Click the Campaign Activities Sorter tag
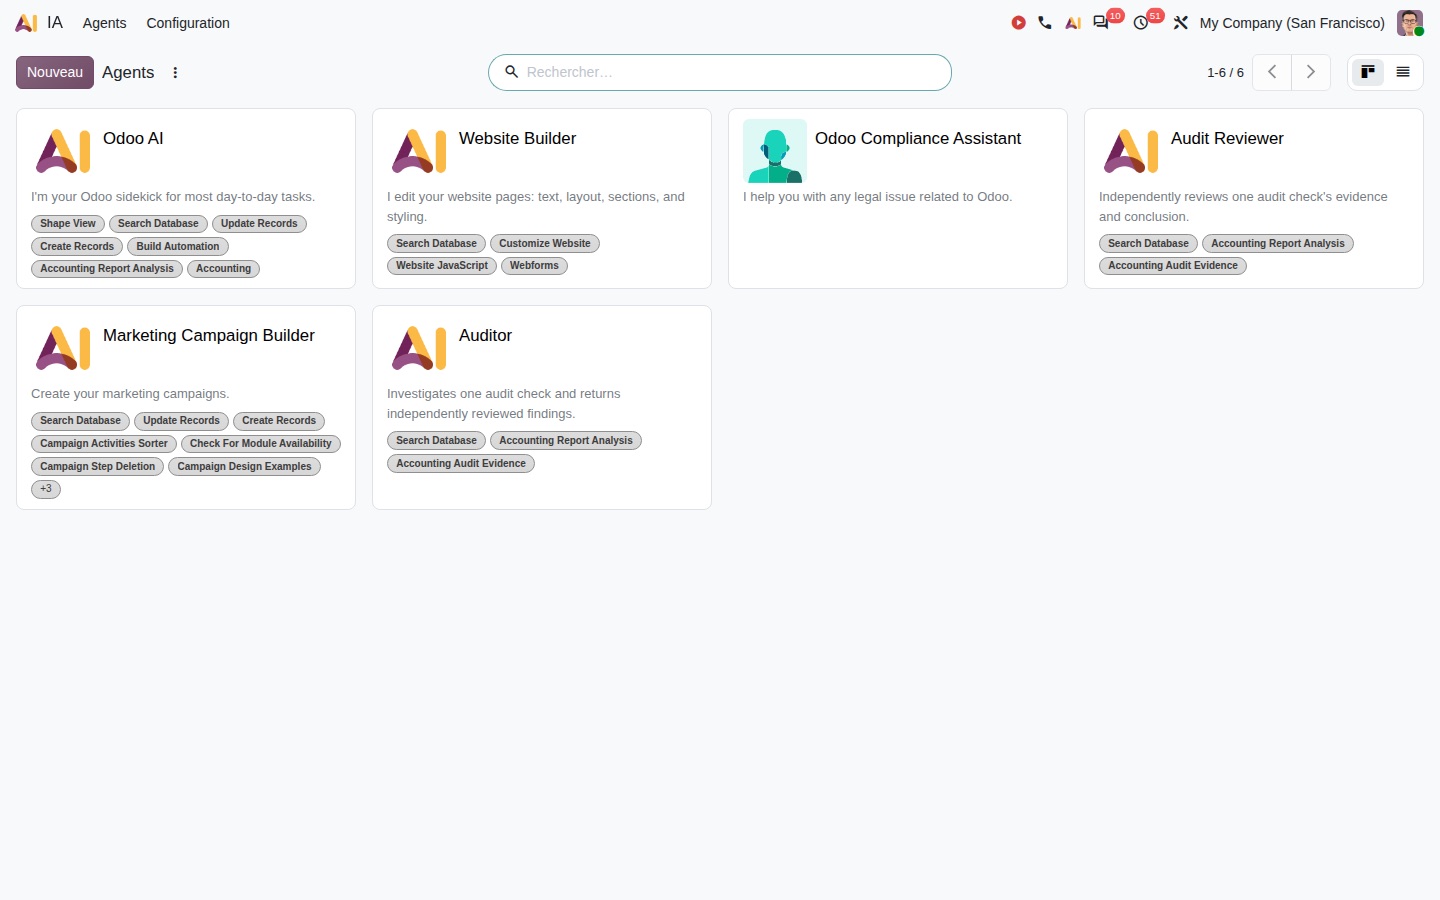 point(104,444)
